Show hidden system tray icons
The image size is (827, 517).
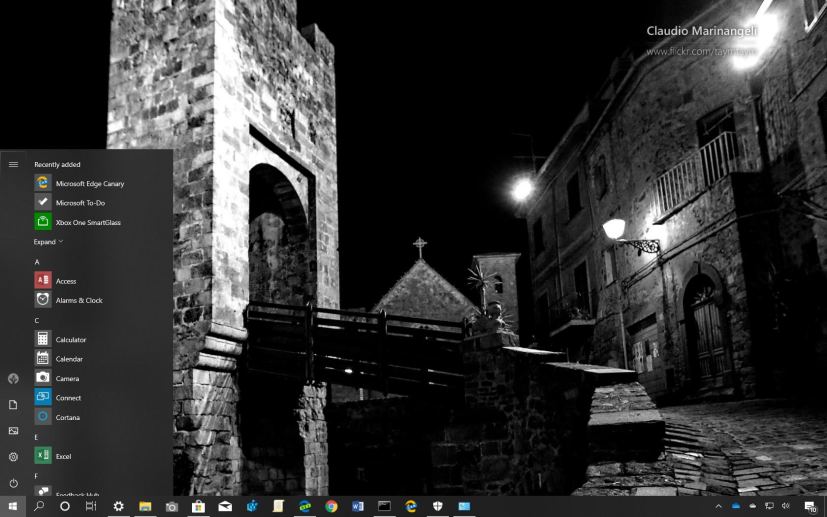(718, 506)
